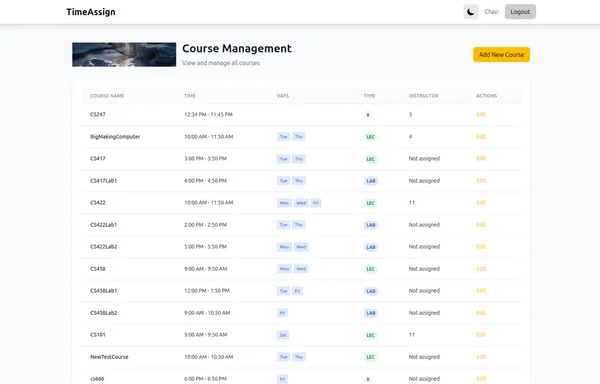Click the Chair user label

tap(491, 12)
